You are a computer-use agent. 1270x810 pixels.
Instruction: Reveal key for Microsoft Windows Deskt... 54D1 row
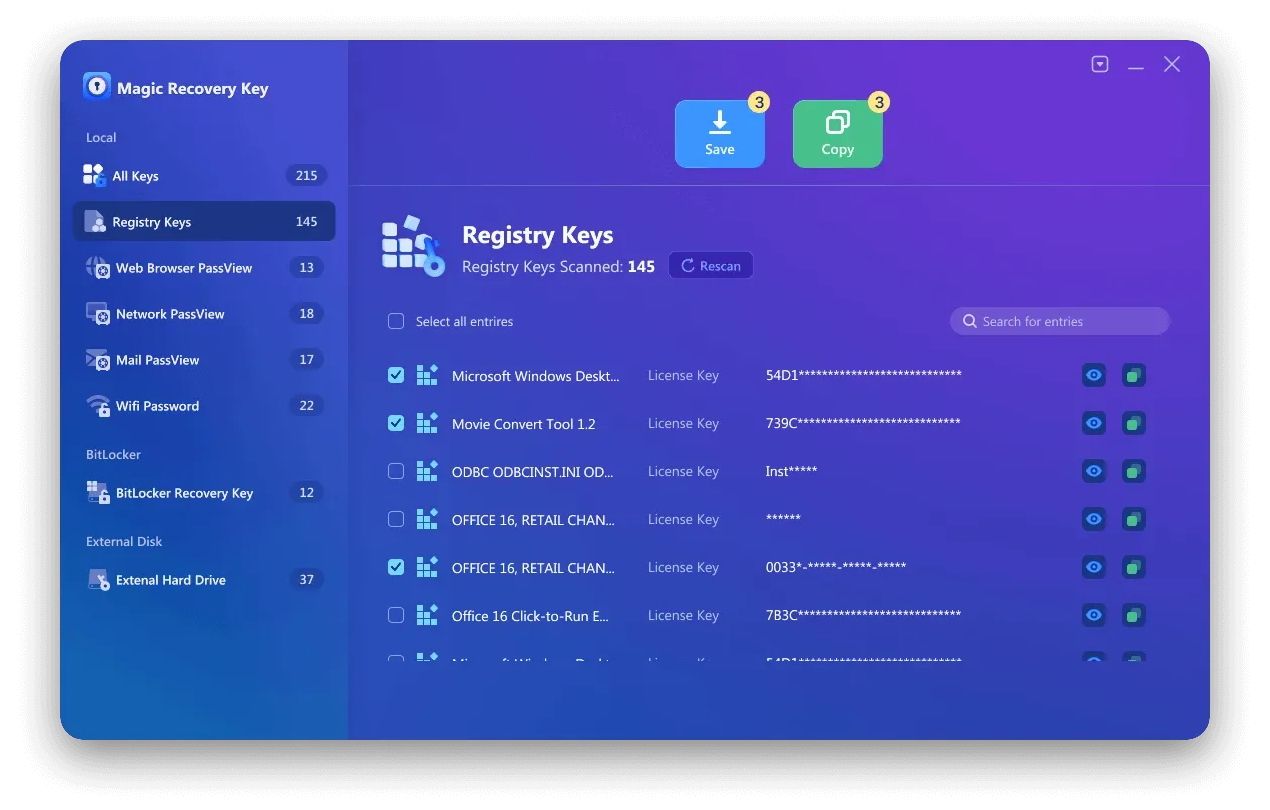pyautogui.click(x=1094, y=375)
